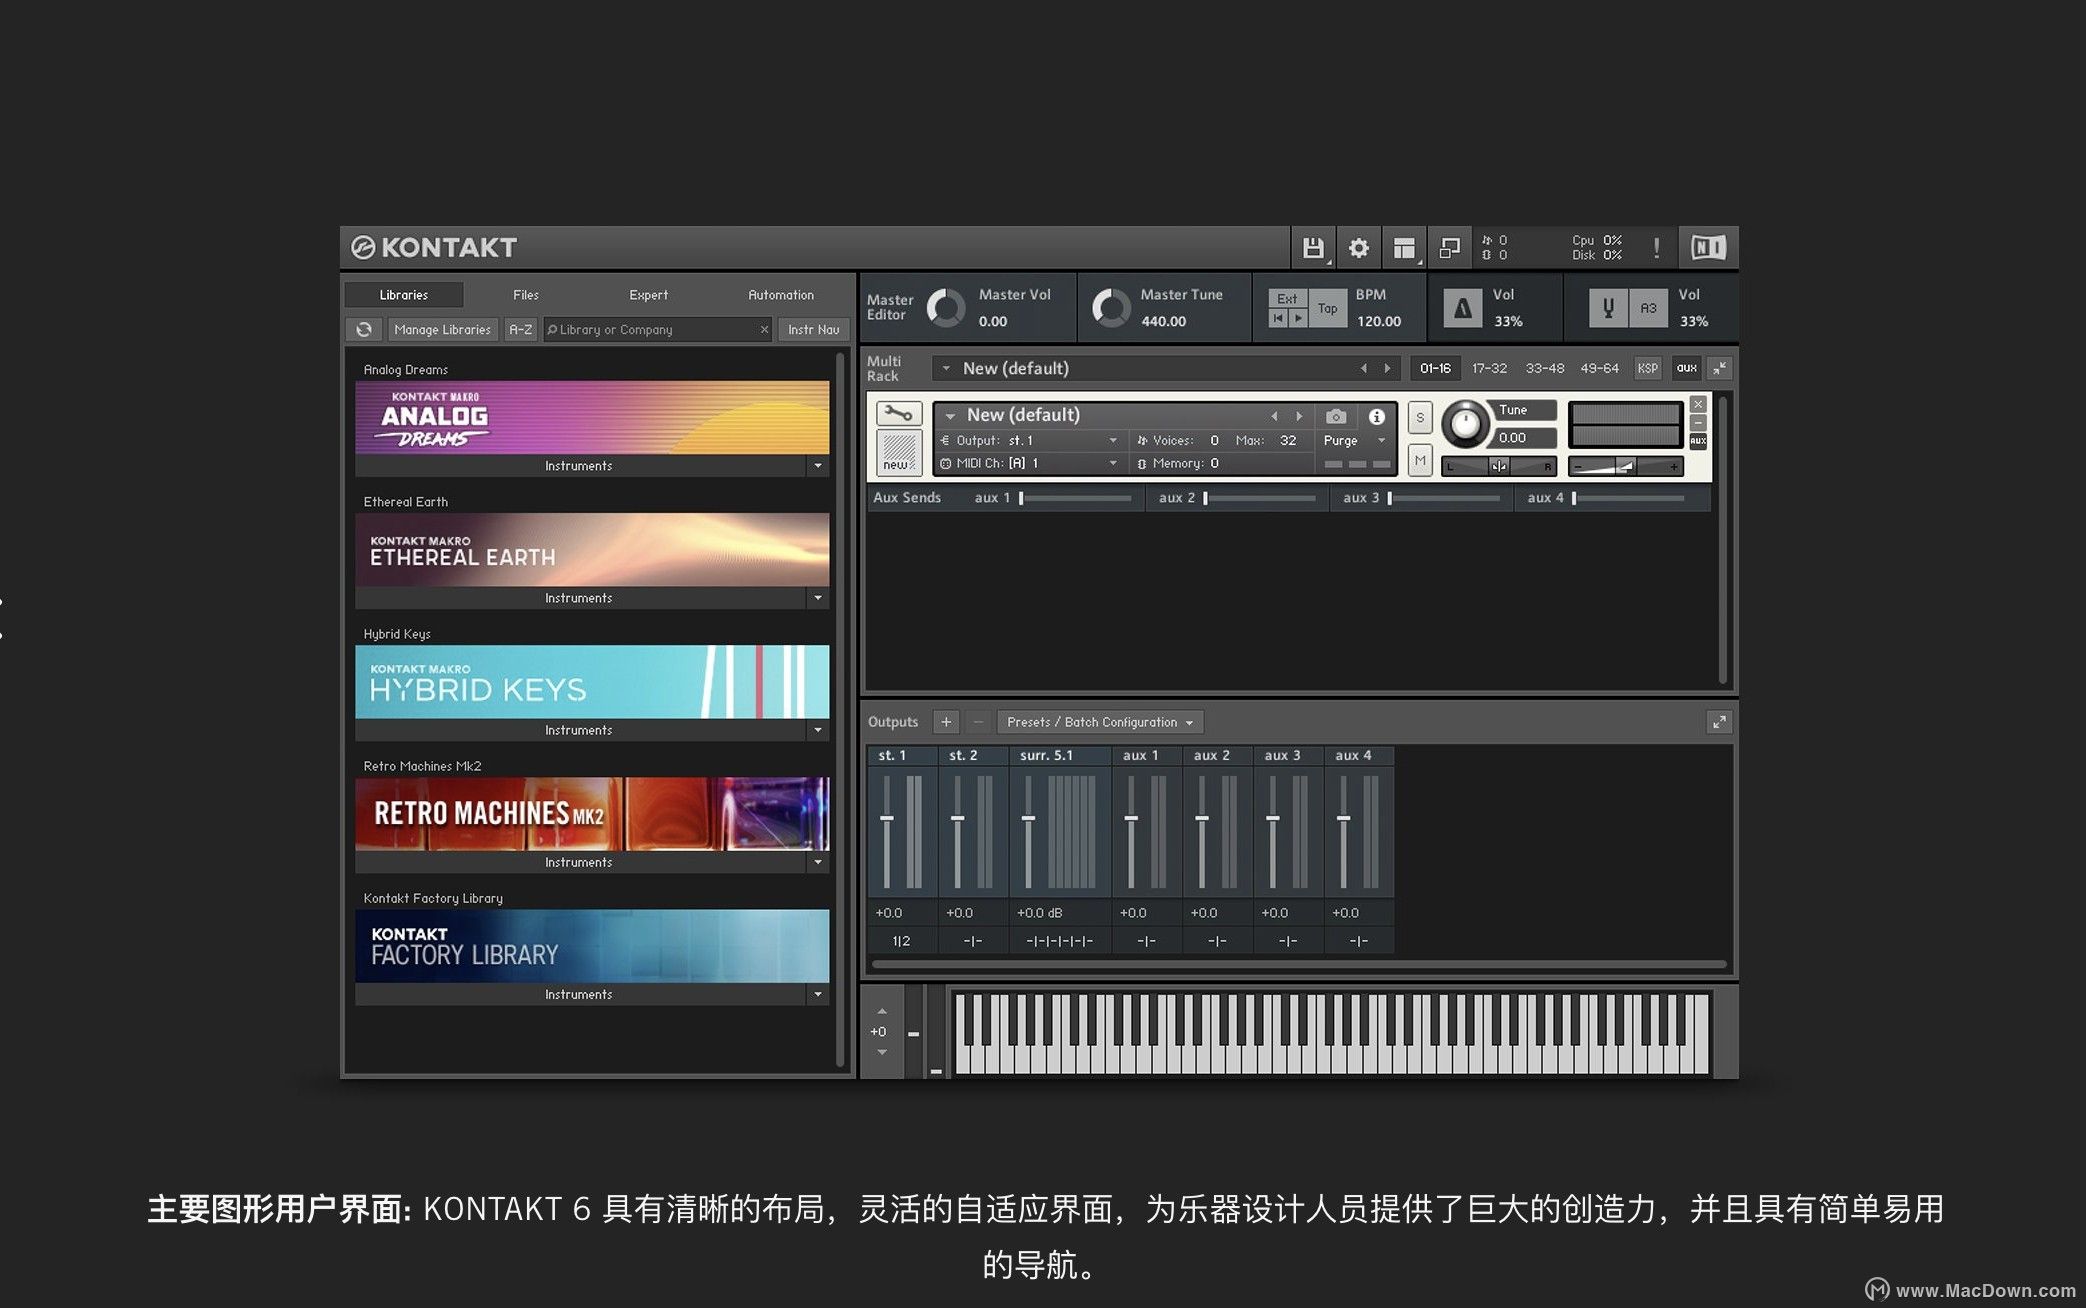Add output channel with plus icon

[x=946, y=721]
